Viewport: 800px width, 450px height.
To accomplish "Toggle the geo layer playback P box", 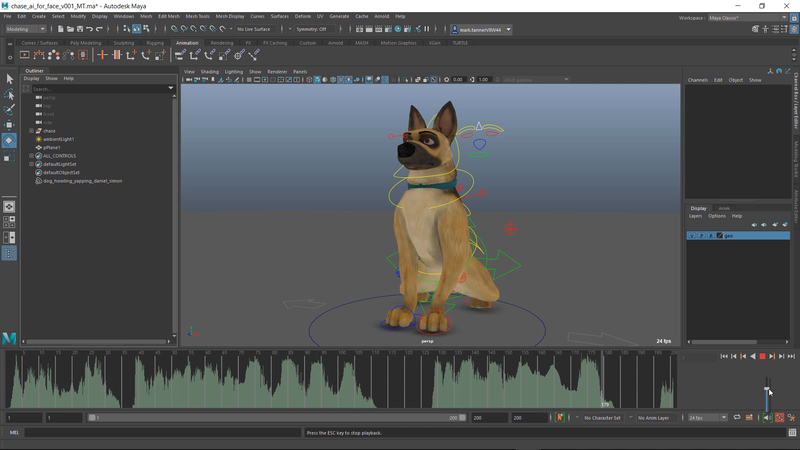I will click(702, 236).
